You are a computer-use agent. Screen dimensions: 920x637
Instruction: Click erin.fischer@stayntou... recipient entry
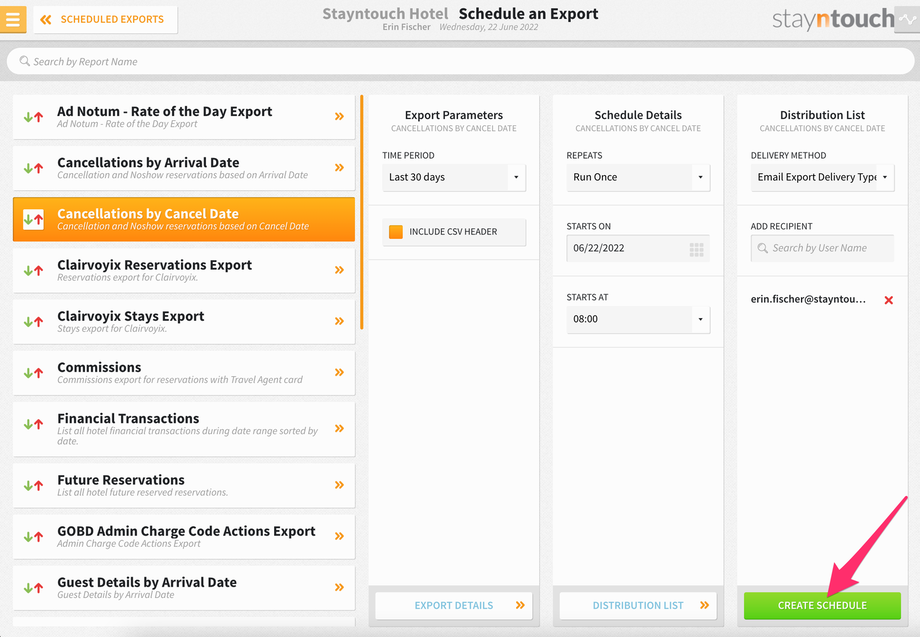coord(808,299)
